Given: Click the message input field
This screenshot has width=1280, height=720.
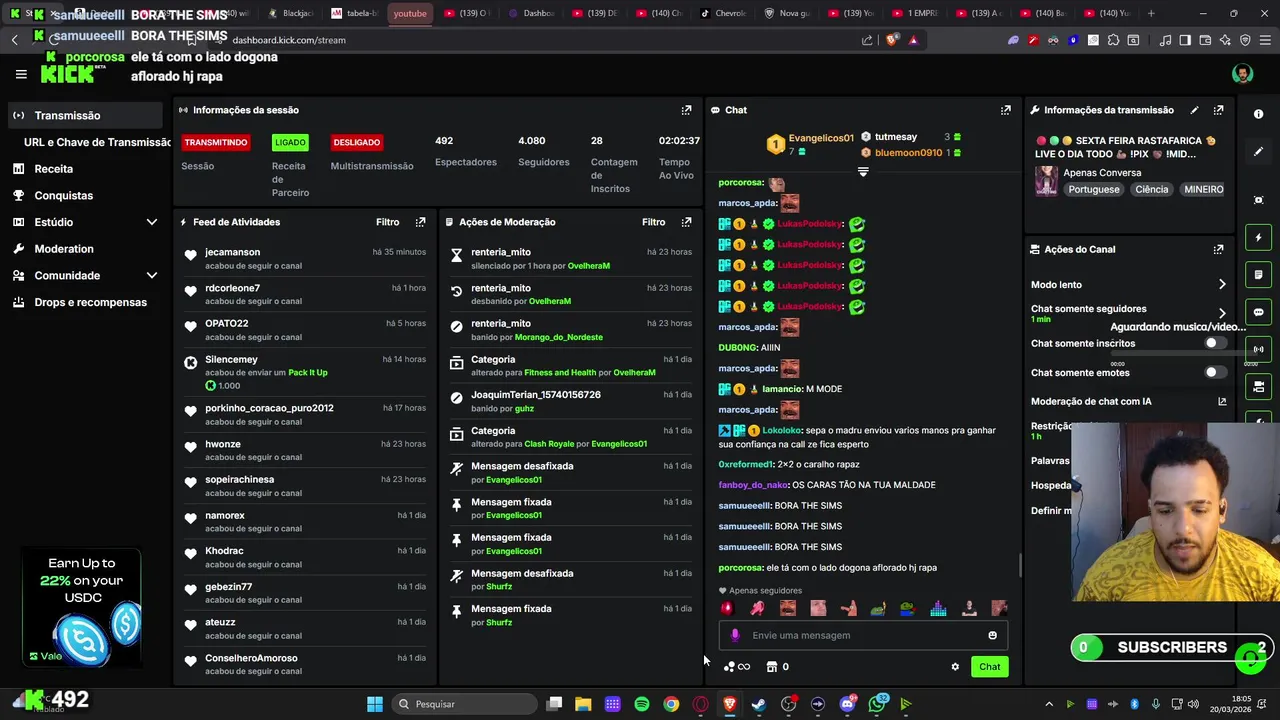Looking at the screenshot, I should click(x=862, y=635).
